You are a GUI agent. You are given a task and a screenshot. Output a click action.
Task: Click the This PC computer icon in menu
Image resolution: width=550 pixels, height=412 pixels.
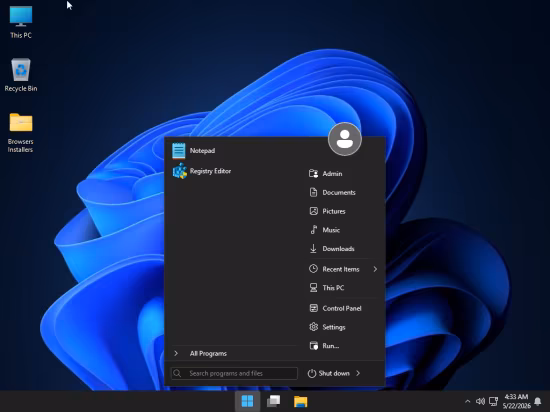313,288
